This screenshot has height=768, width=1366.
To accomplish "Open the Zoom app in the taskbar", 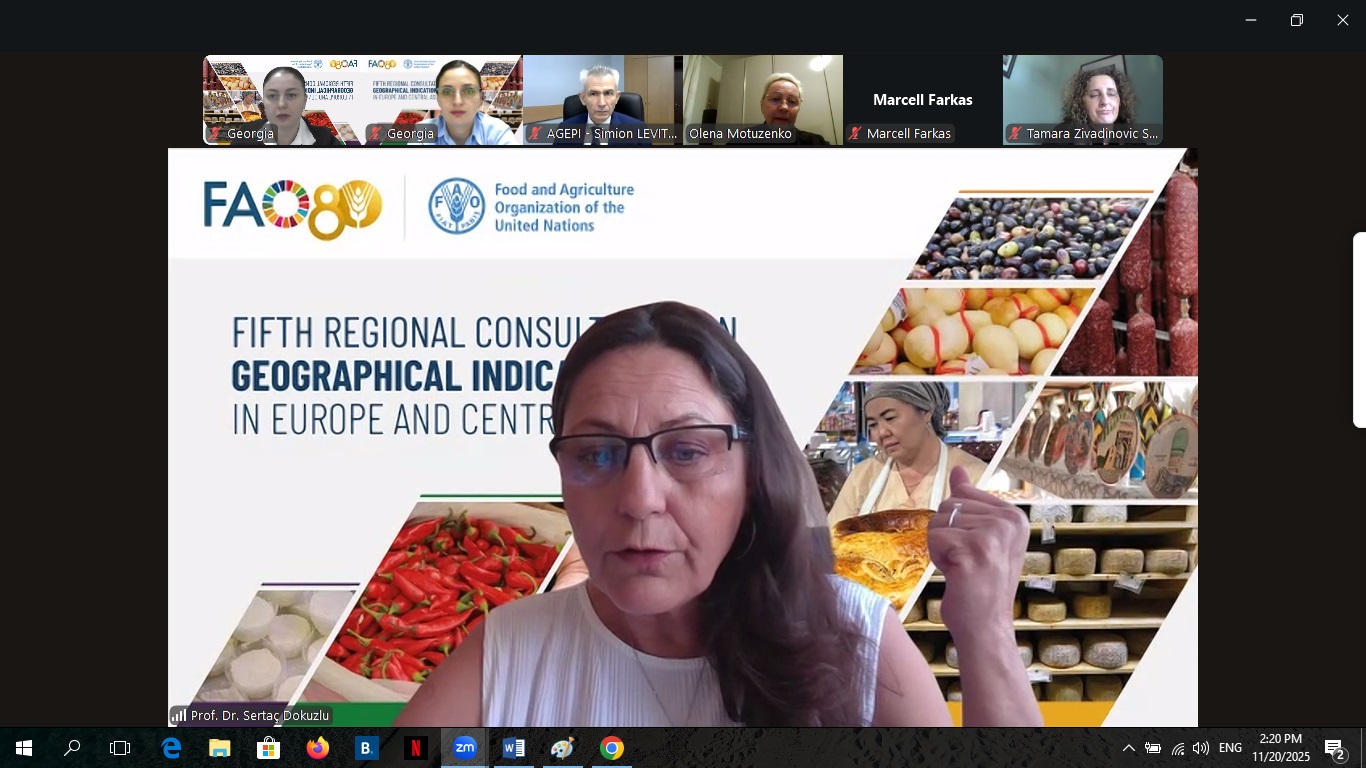I will tap(465, 748).
